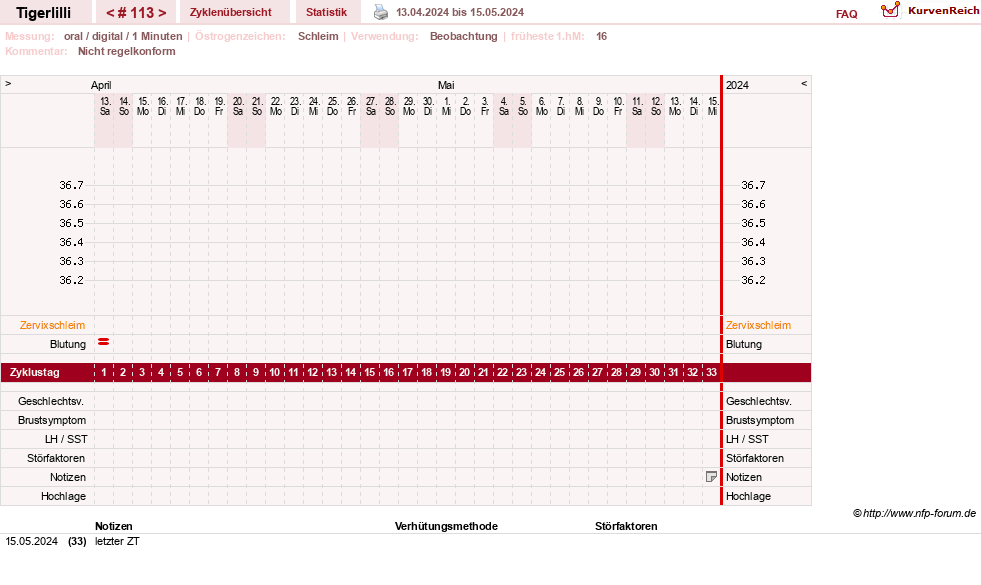
Task: Go to previous cycle with '<' before #113
Action: click(110, 13)
